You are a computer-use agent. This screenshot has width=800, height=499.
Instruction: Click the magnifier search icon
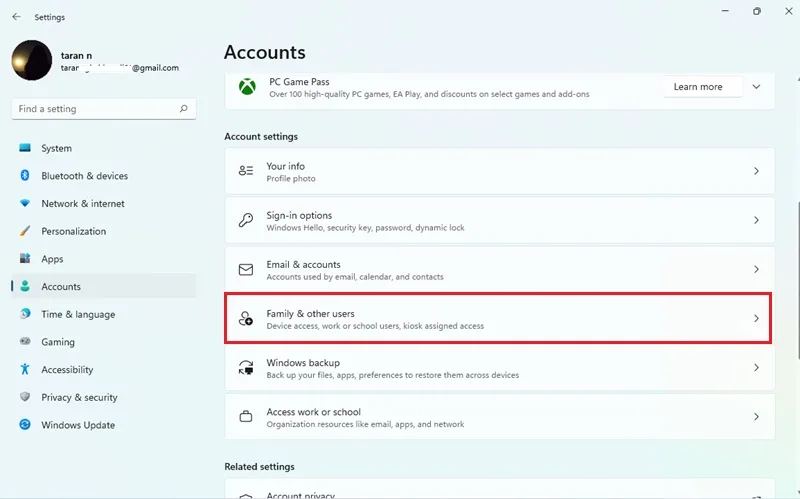pyautogui.click(x=184, y=109)
